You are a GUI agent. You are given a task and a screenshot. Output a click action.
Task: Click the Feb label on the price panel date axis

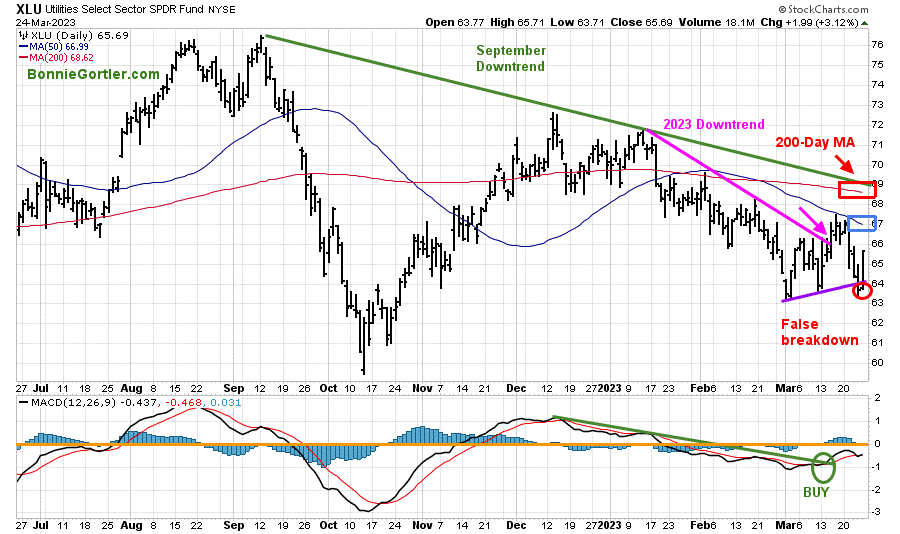[x=700, y=388]
